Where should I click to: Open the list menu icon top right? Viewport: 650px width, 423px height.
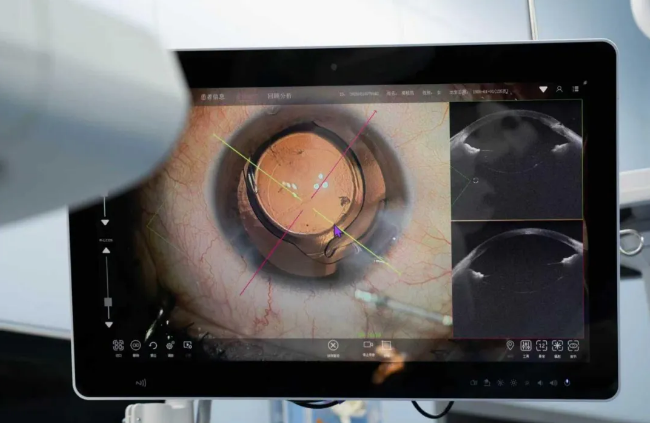point(575,89)
